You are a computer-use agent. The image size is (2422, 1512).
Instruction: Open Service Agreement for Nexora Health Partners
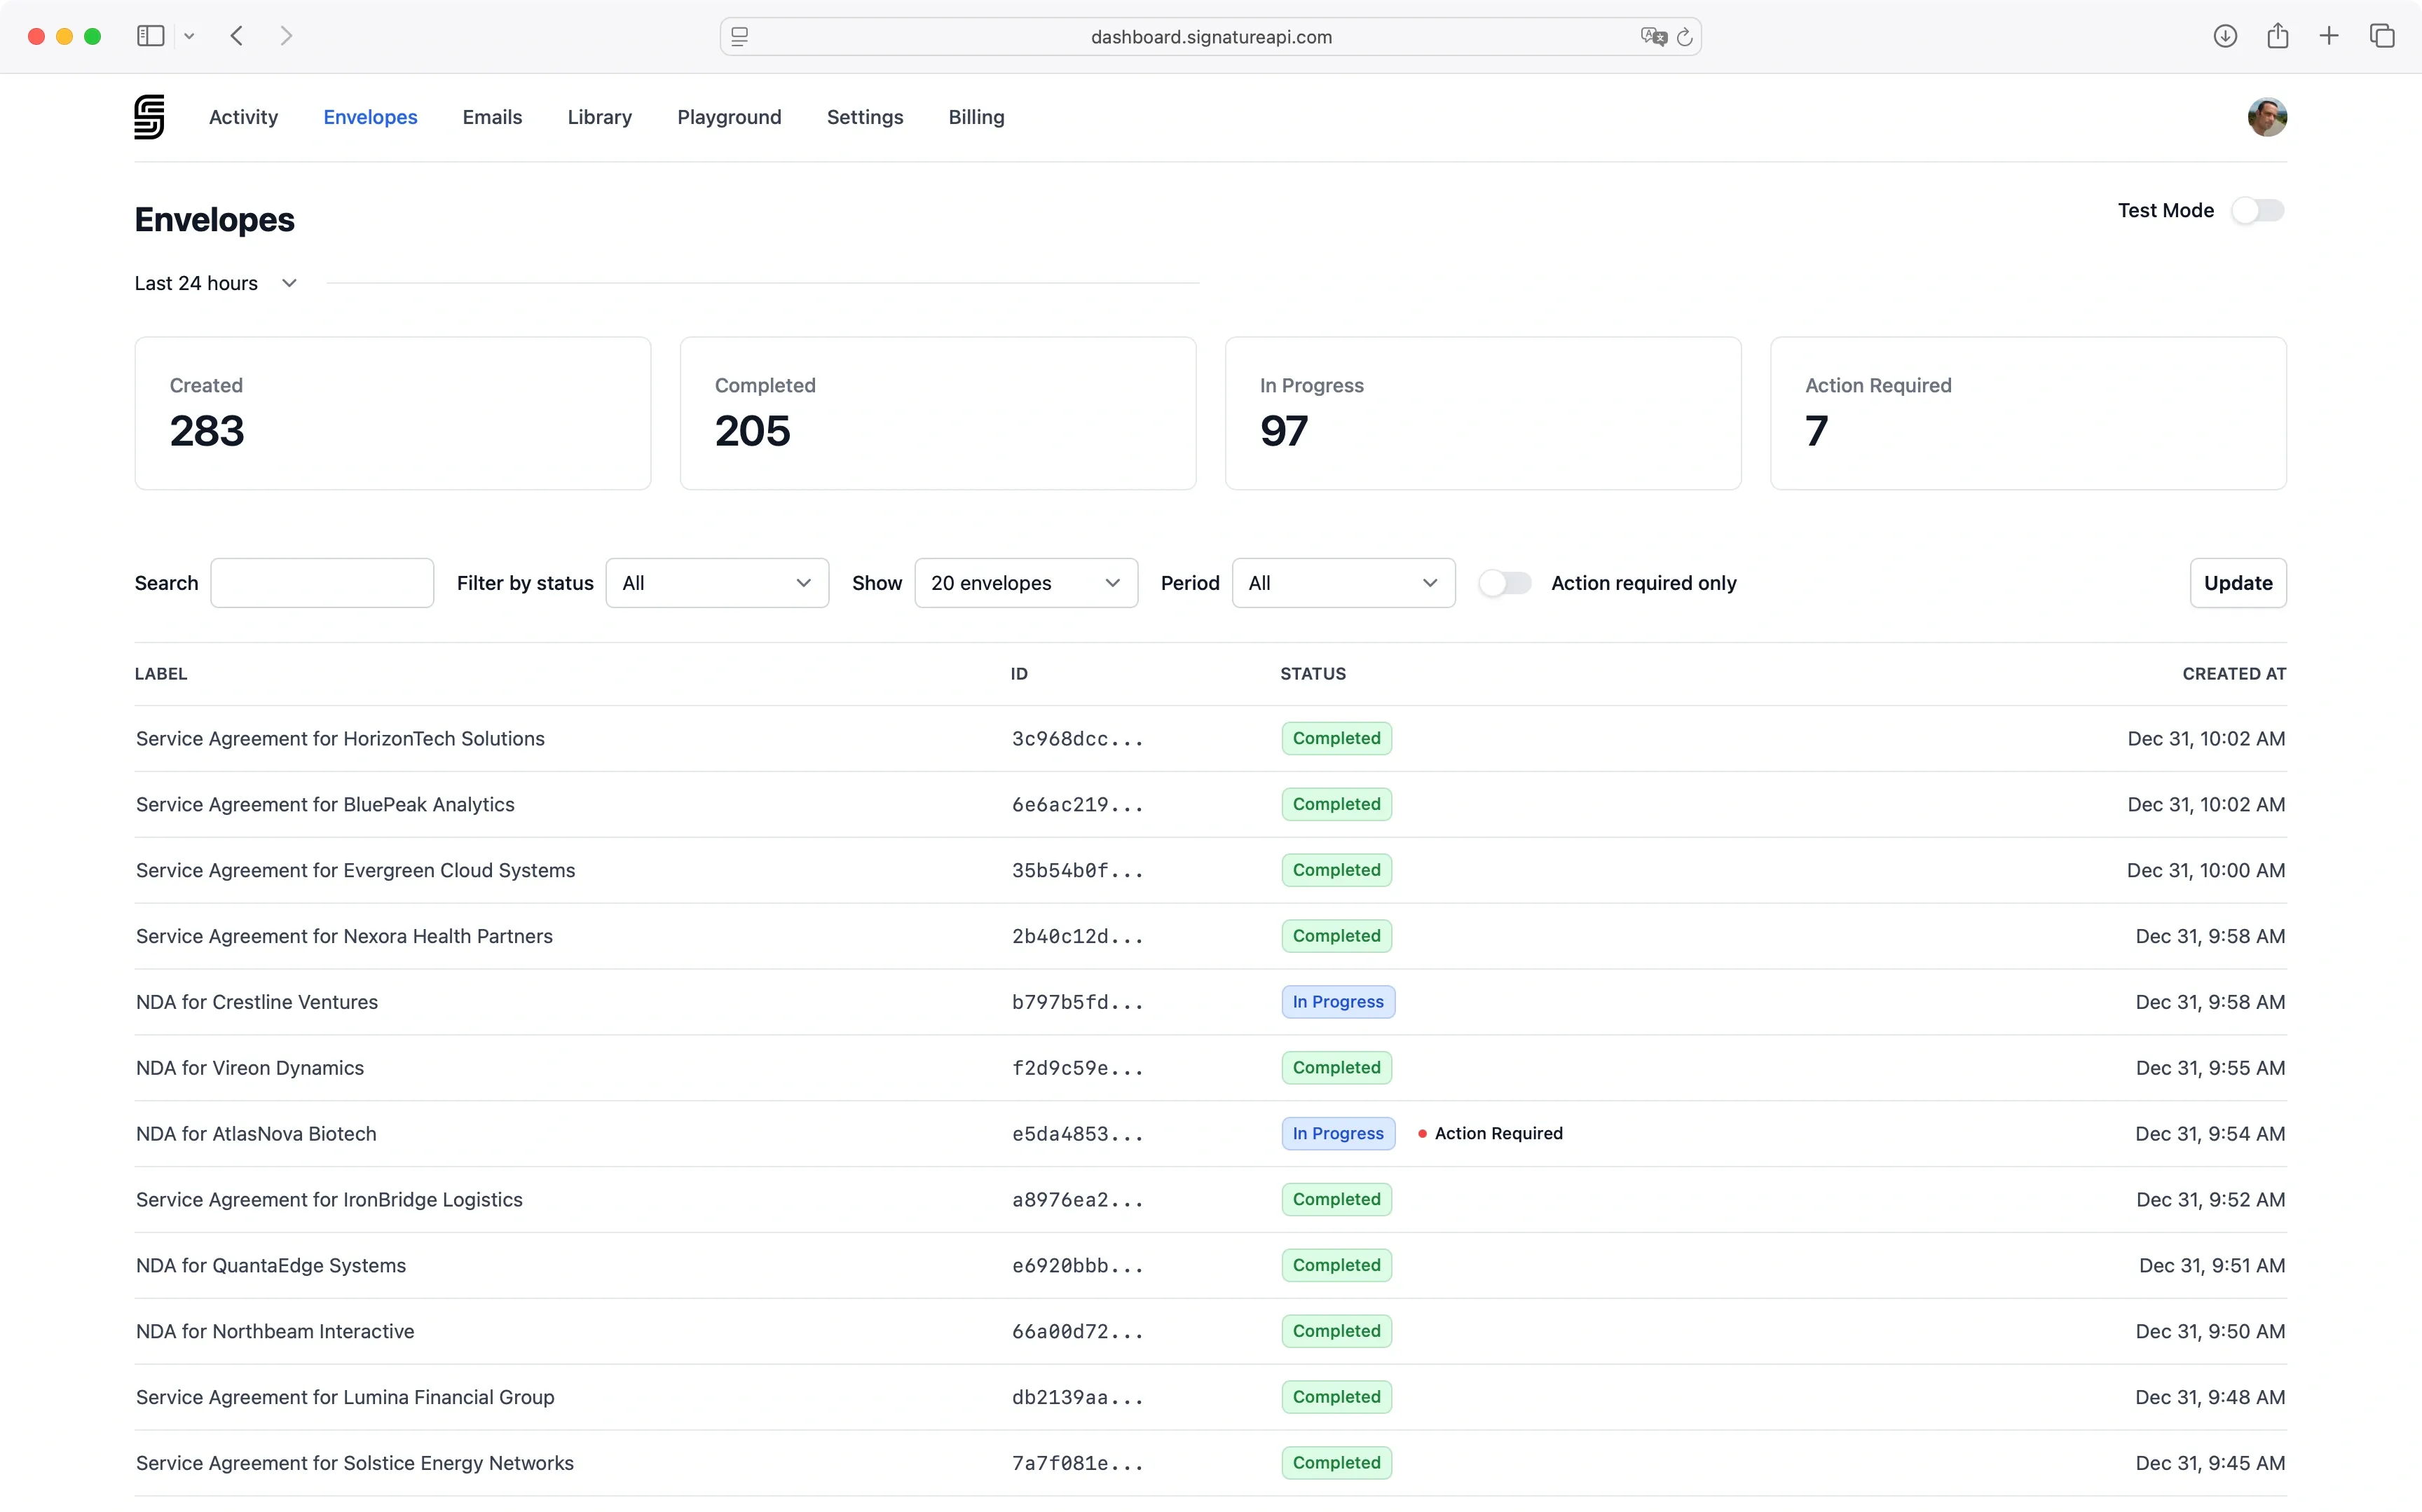click(344, 936)
